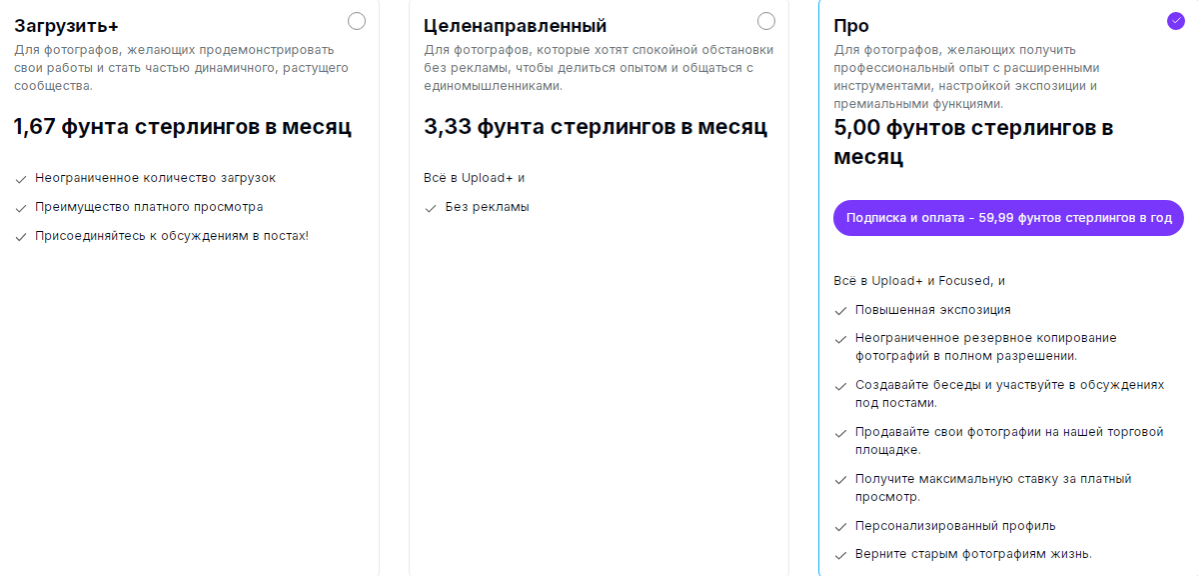Click the subscribe button for 59,99 фунтов

[1008, 218]
